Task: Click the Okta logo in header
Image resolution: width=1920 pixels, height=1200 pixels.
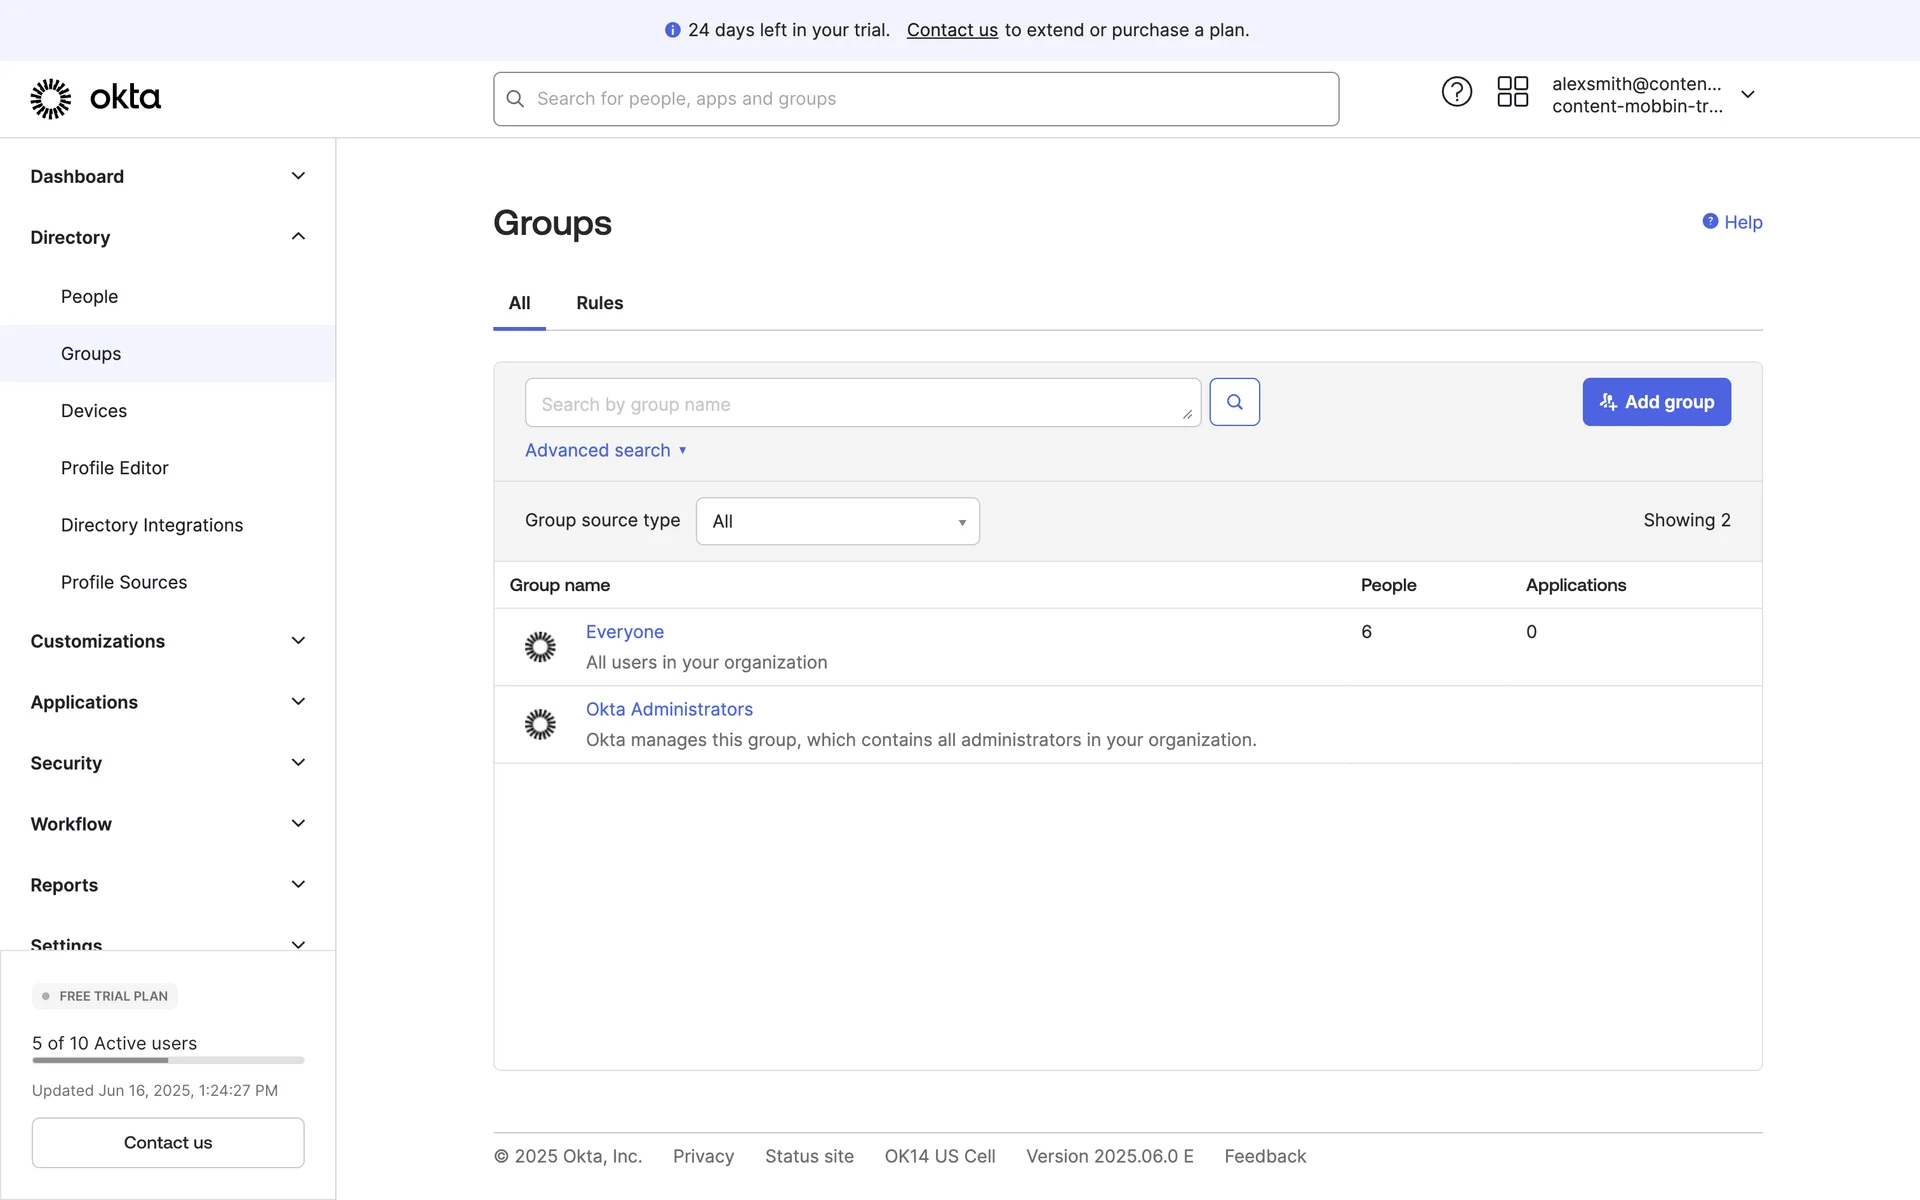Action: (x=95, y=98)
